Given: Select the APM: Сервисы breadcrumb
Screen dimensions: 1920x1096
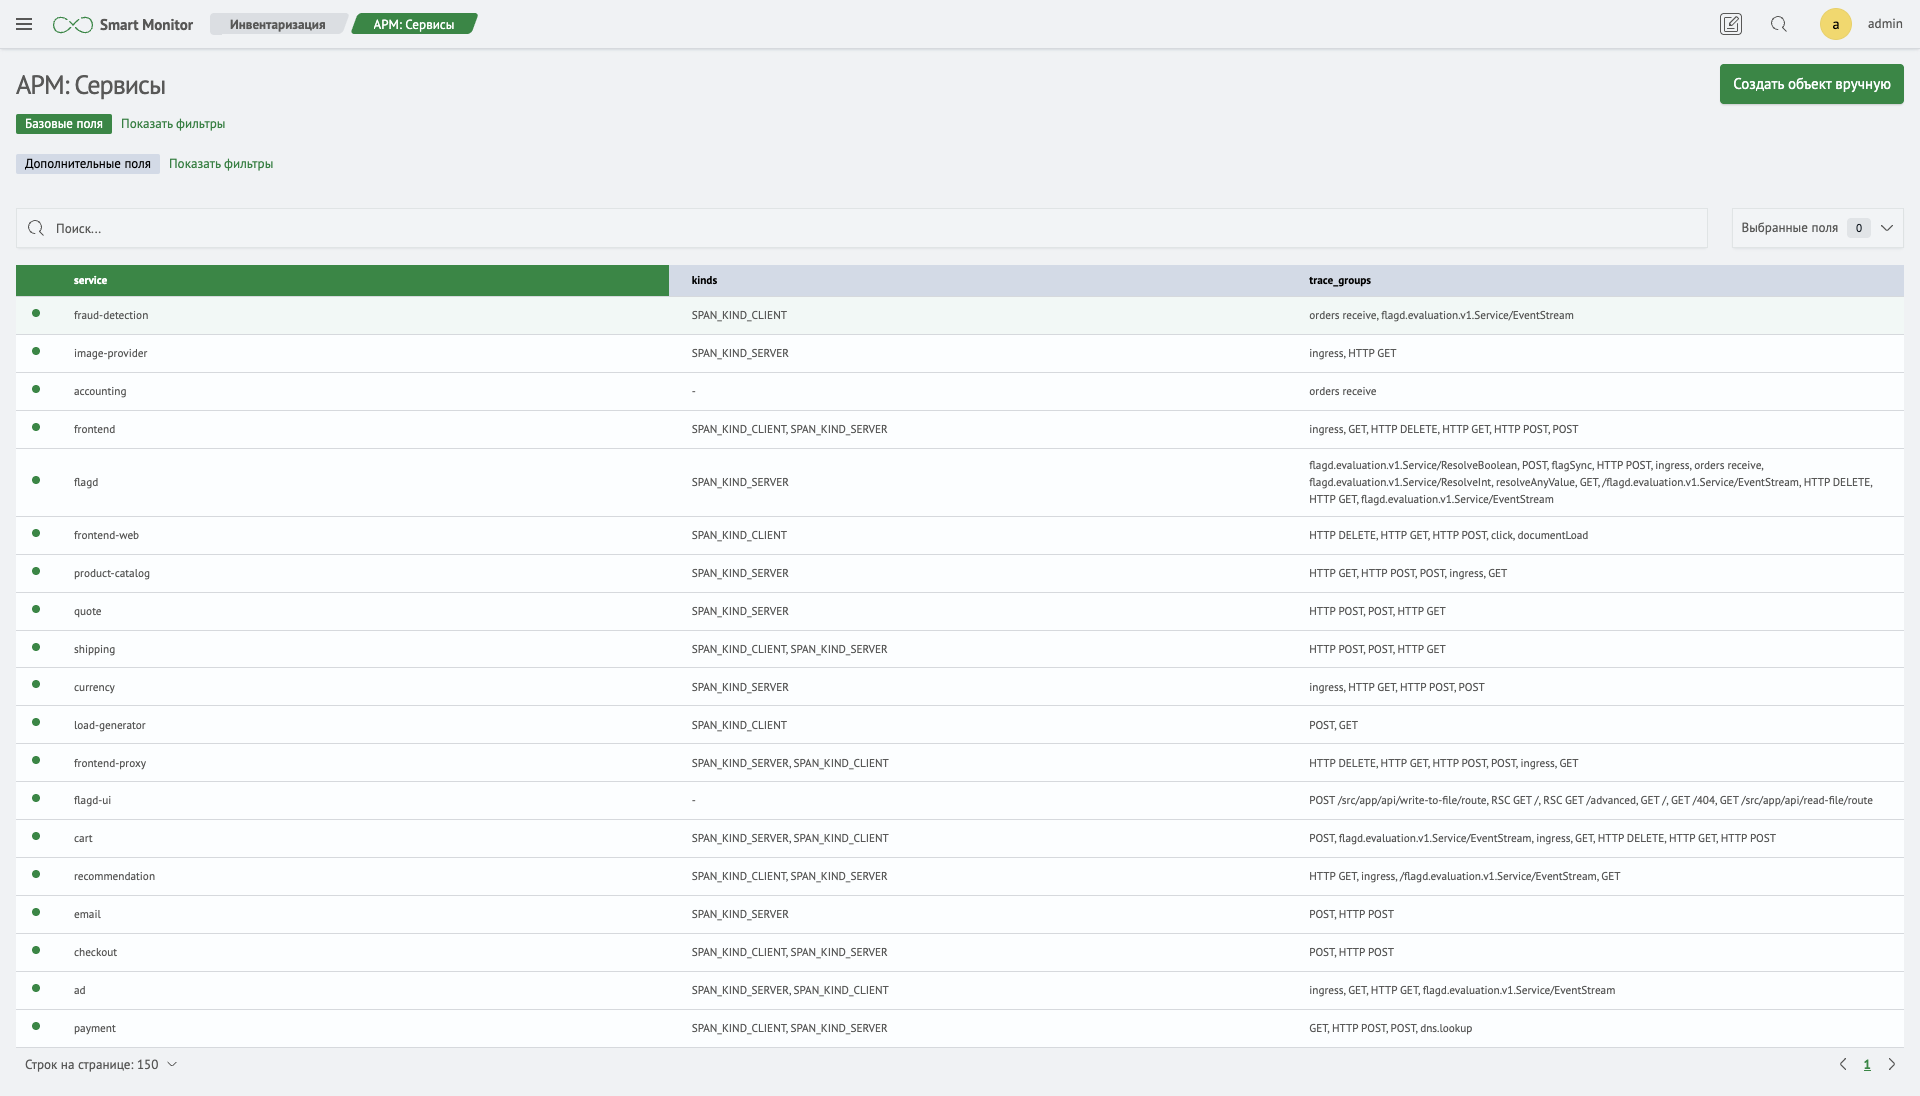Looking at the screenshot, I should (x=414, y=24).
